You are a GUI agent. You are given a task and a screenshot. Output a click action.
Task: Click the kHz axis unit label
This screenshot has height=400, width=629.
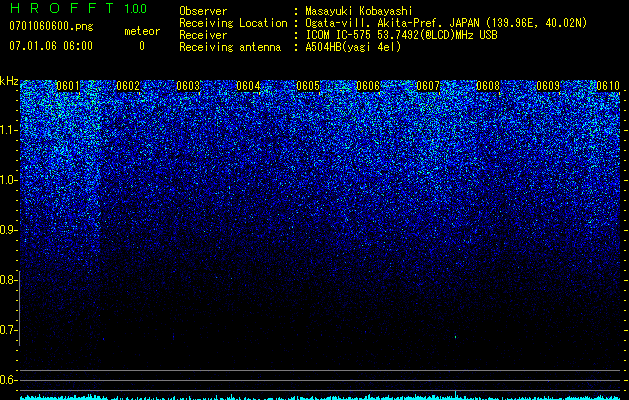9,81
